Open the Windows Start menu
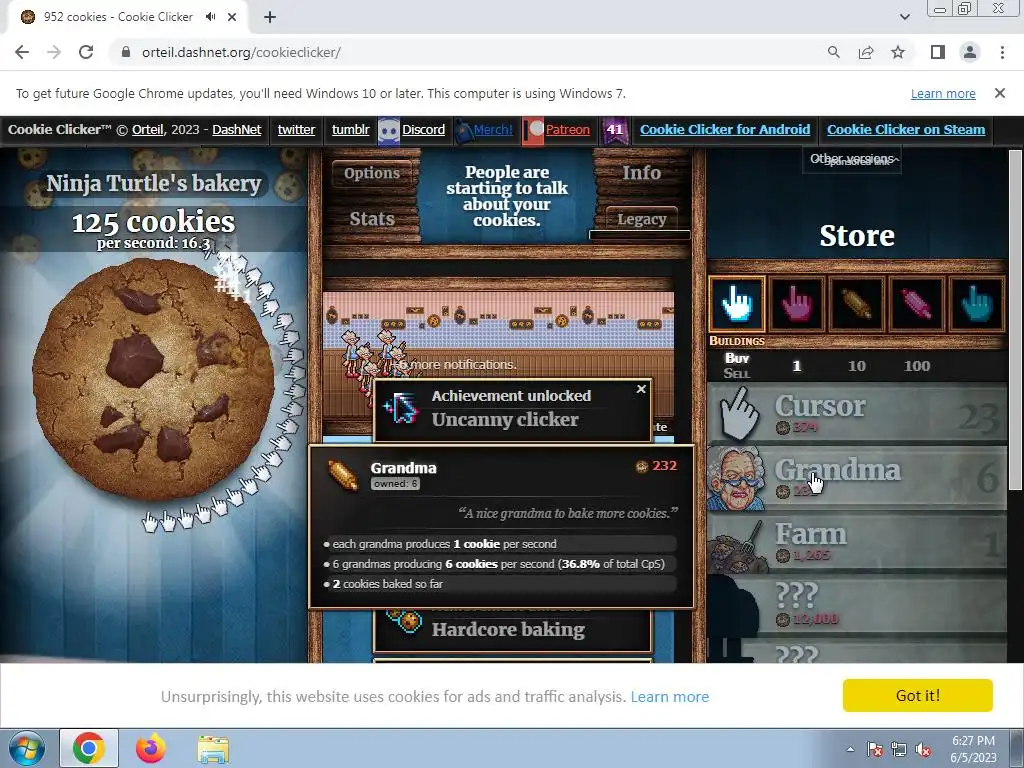1024x768 pixels. 26,748
